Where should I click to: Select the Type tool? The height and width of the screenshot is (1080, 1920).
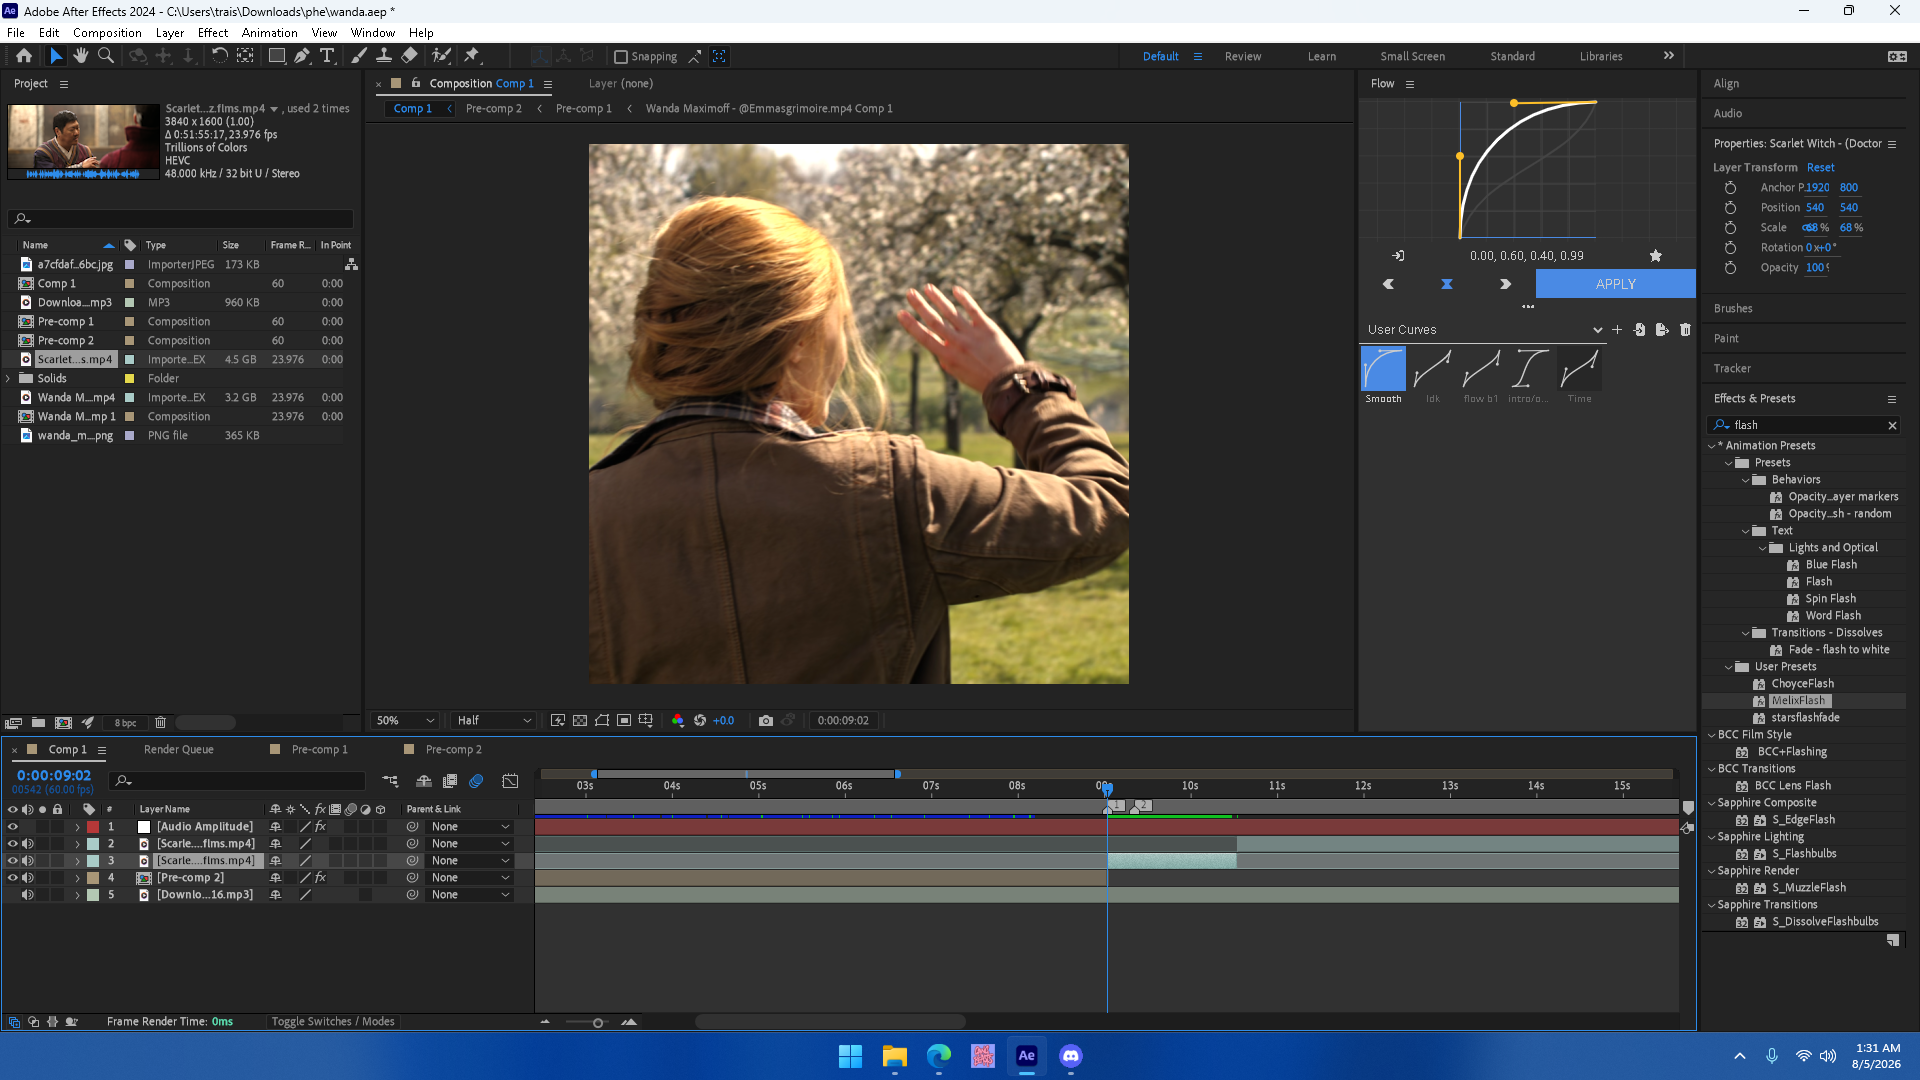tap(327, 56)
